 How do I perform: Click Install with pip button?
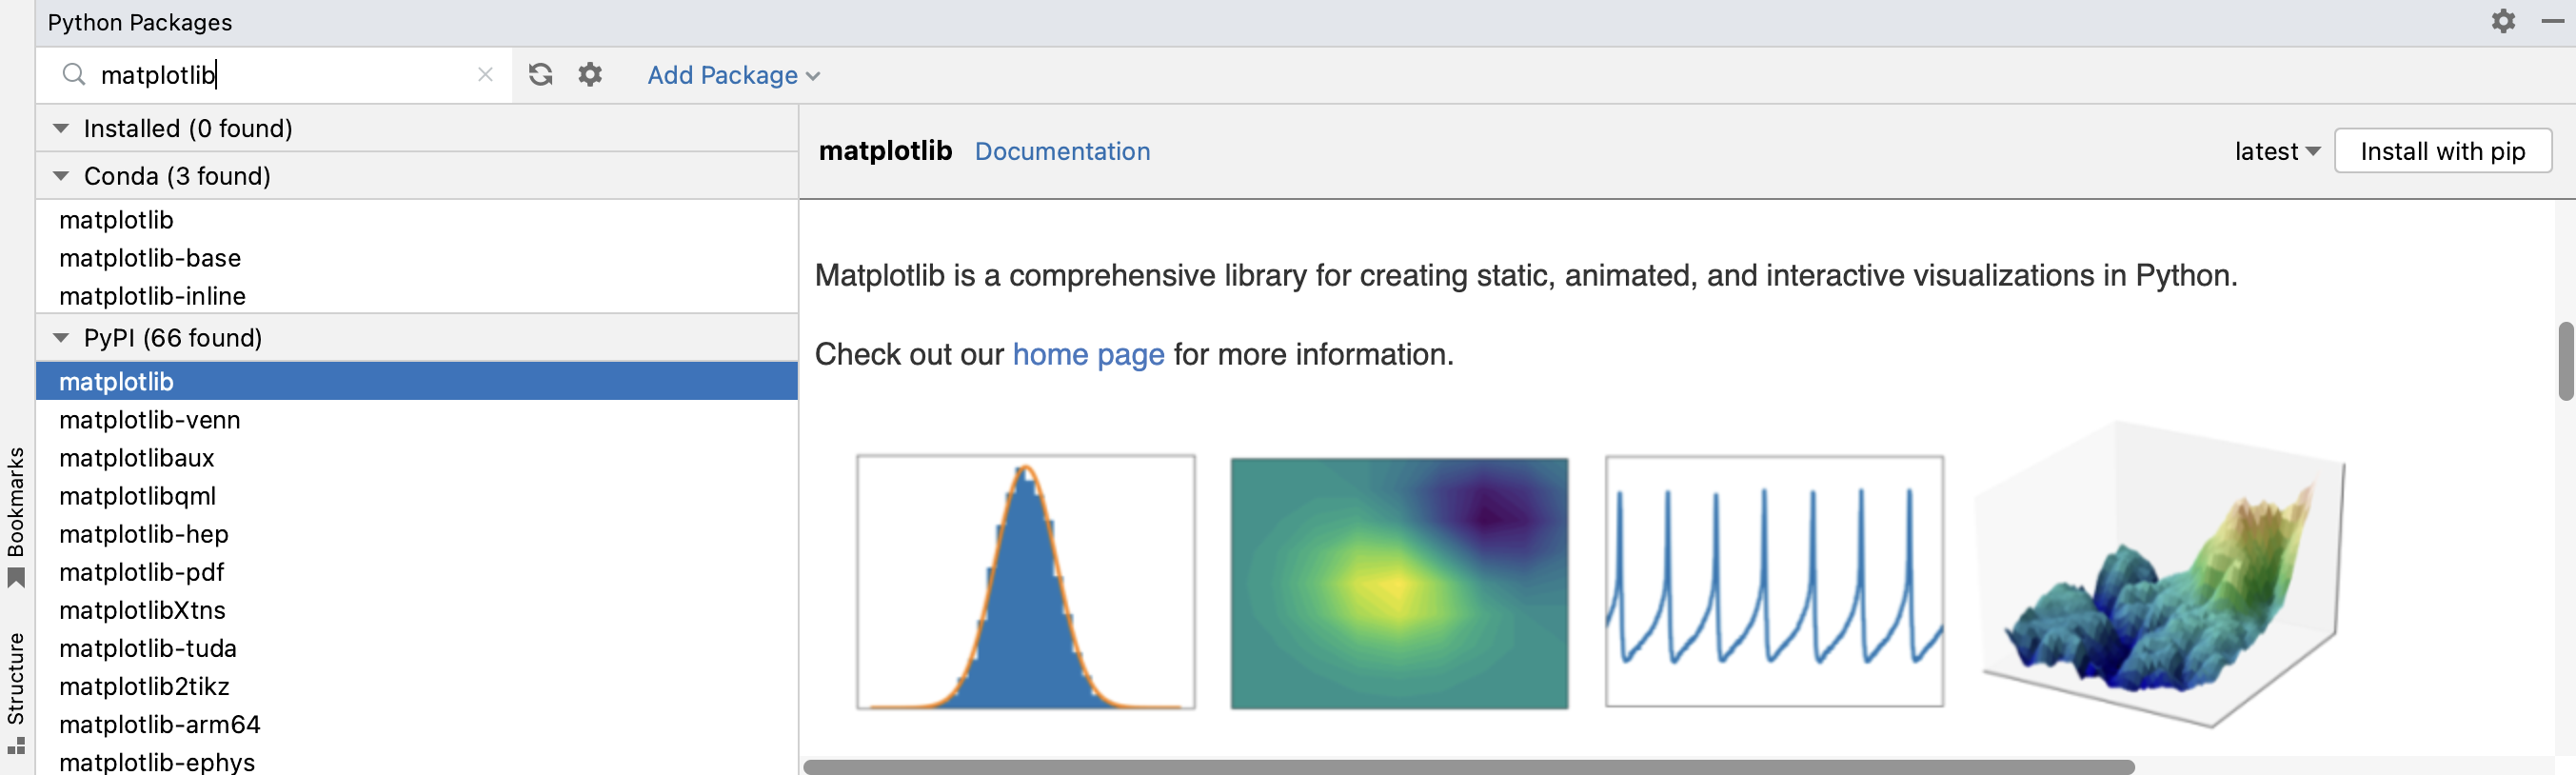coord(2442,151)
